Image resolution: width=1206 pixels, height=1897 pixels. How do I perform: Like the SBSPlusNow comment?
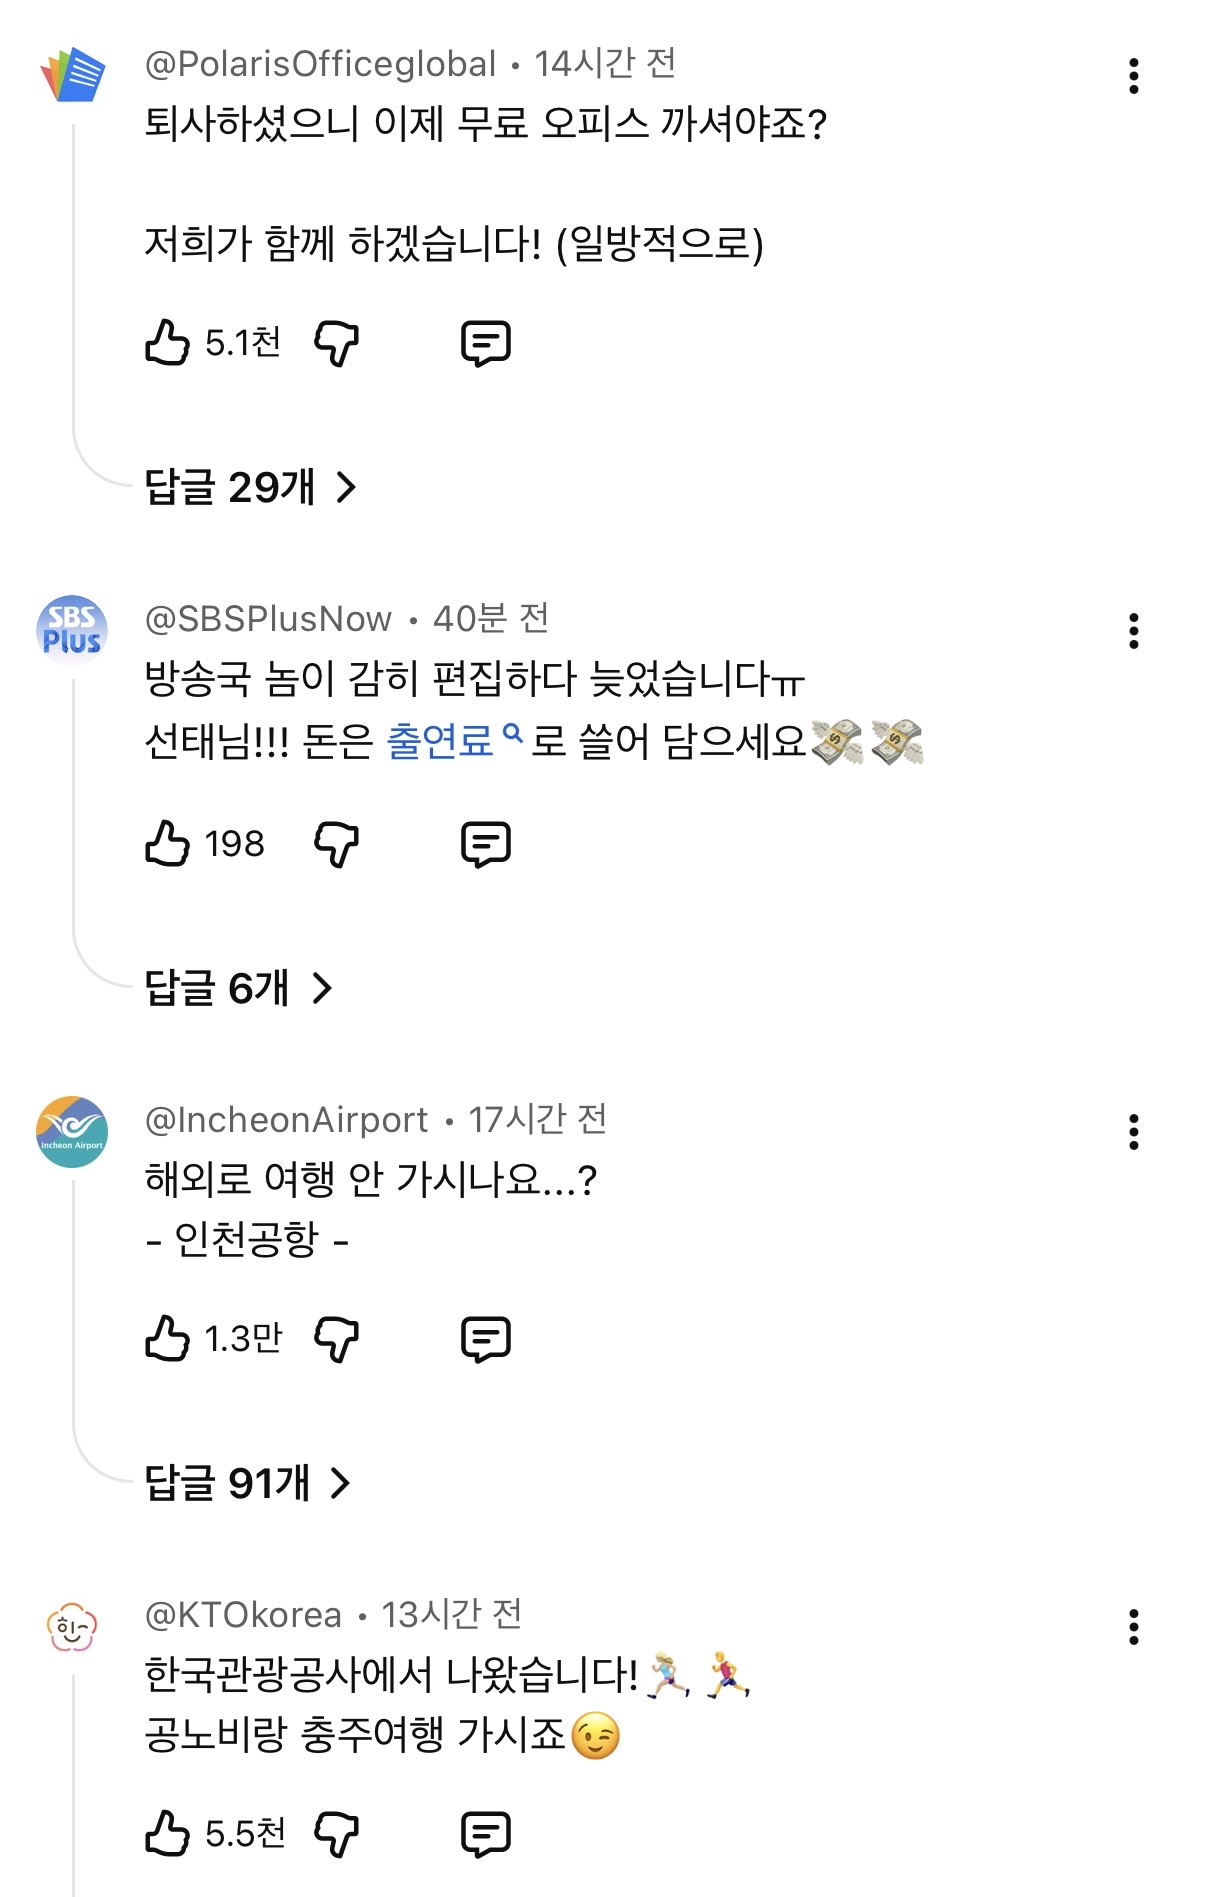167,843
